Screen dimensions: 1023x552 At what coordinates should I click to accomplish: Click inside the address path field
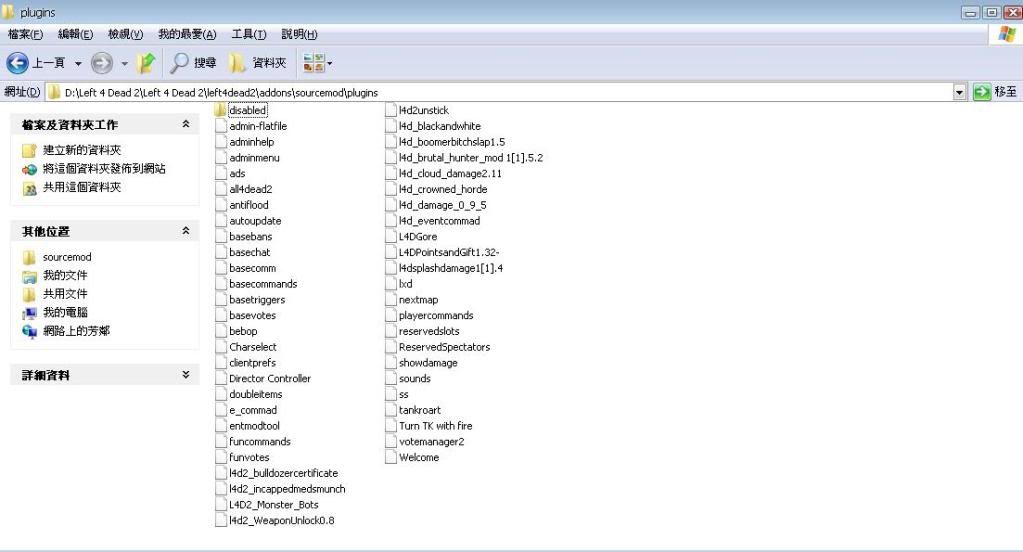[x=500, y=92]
